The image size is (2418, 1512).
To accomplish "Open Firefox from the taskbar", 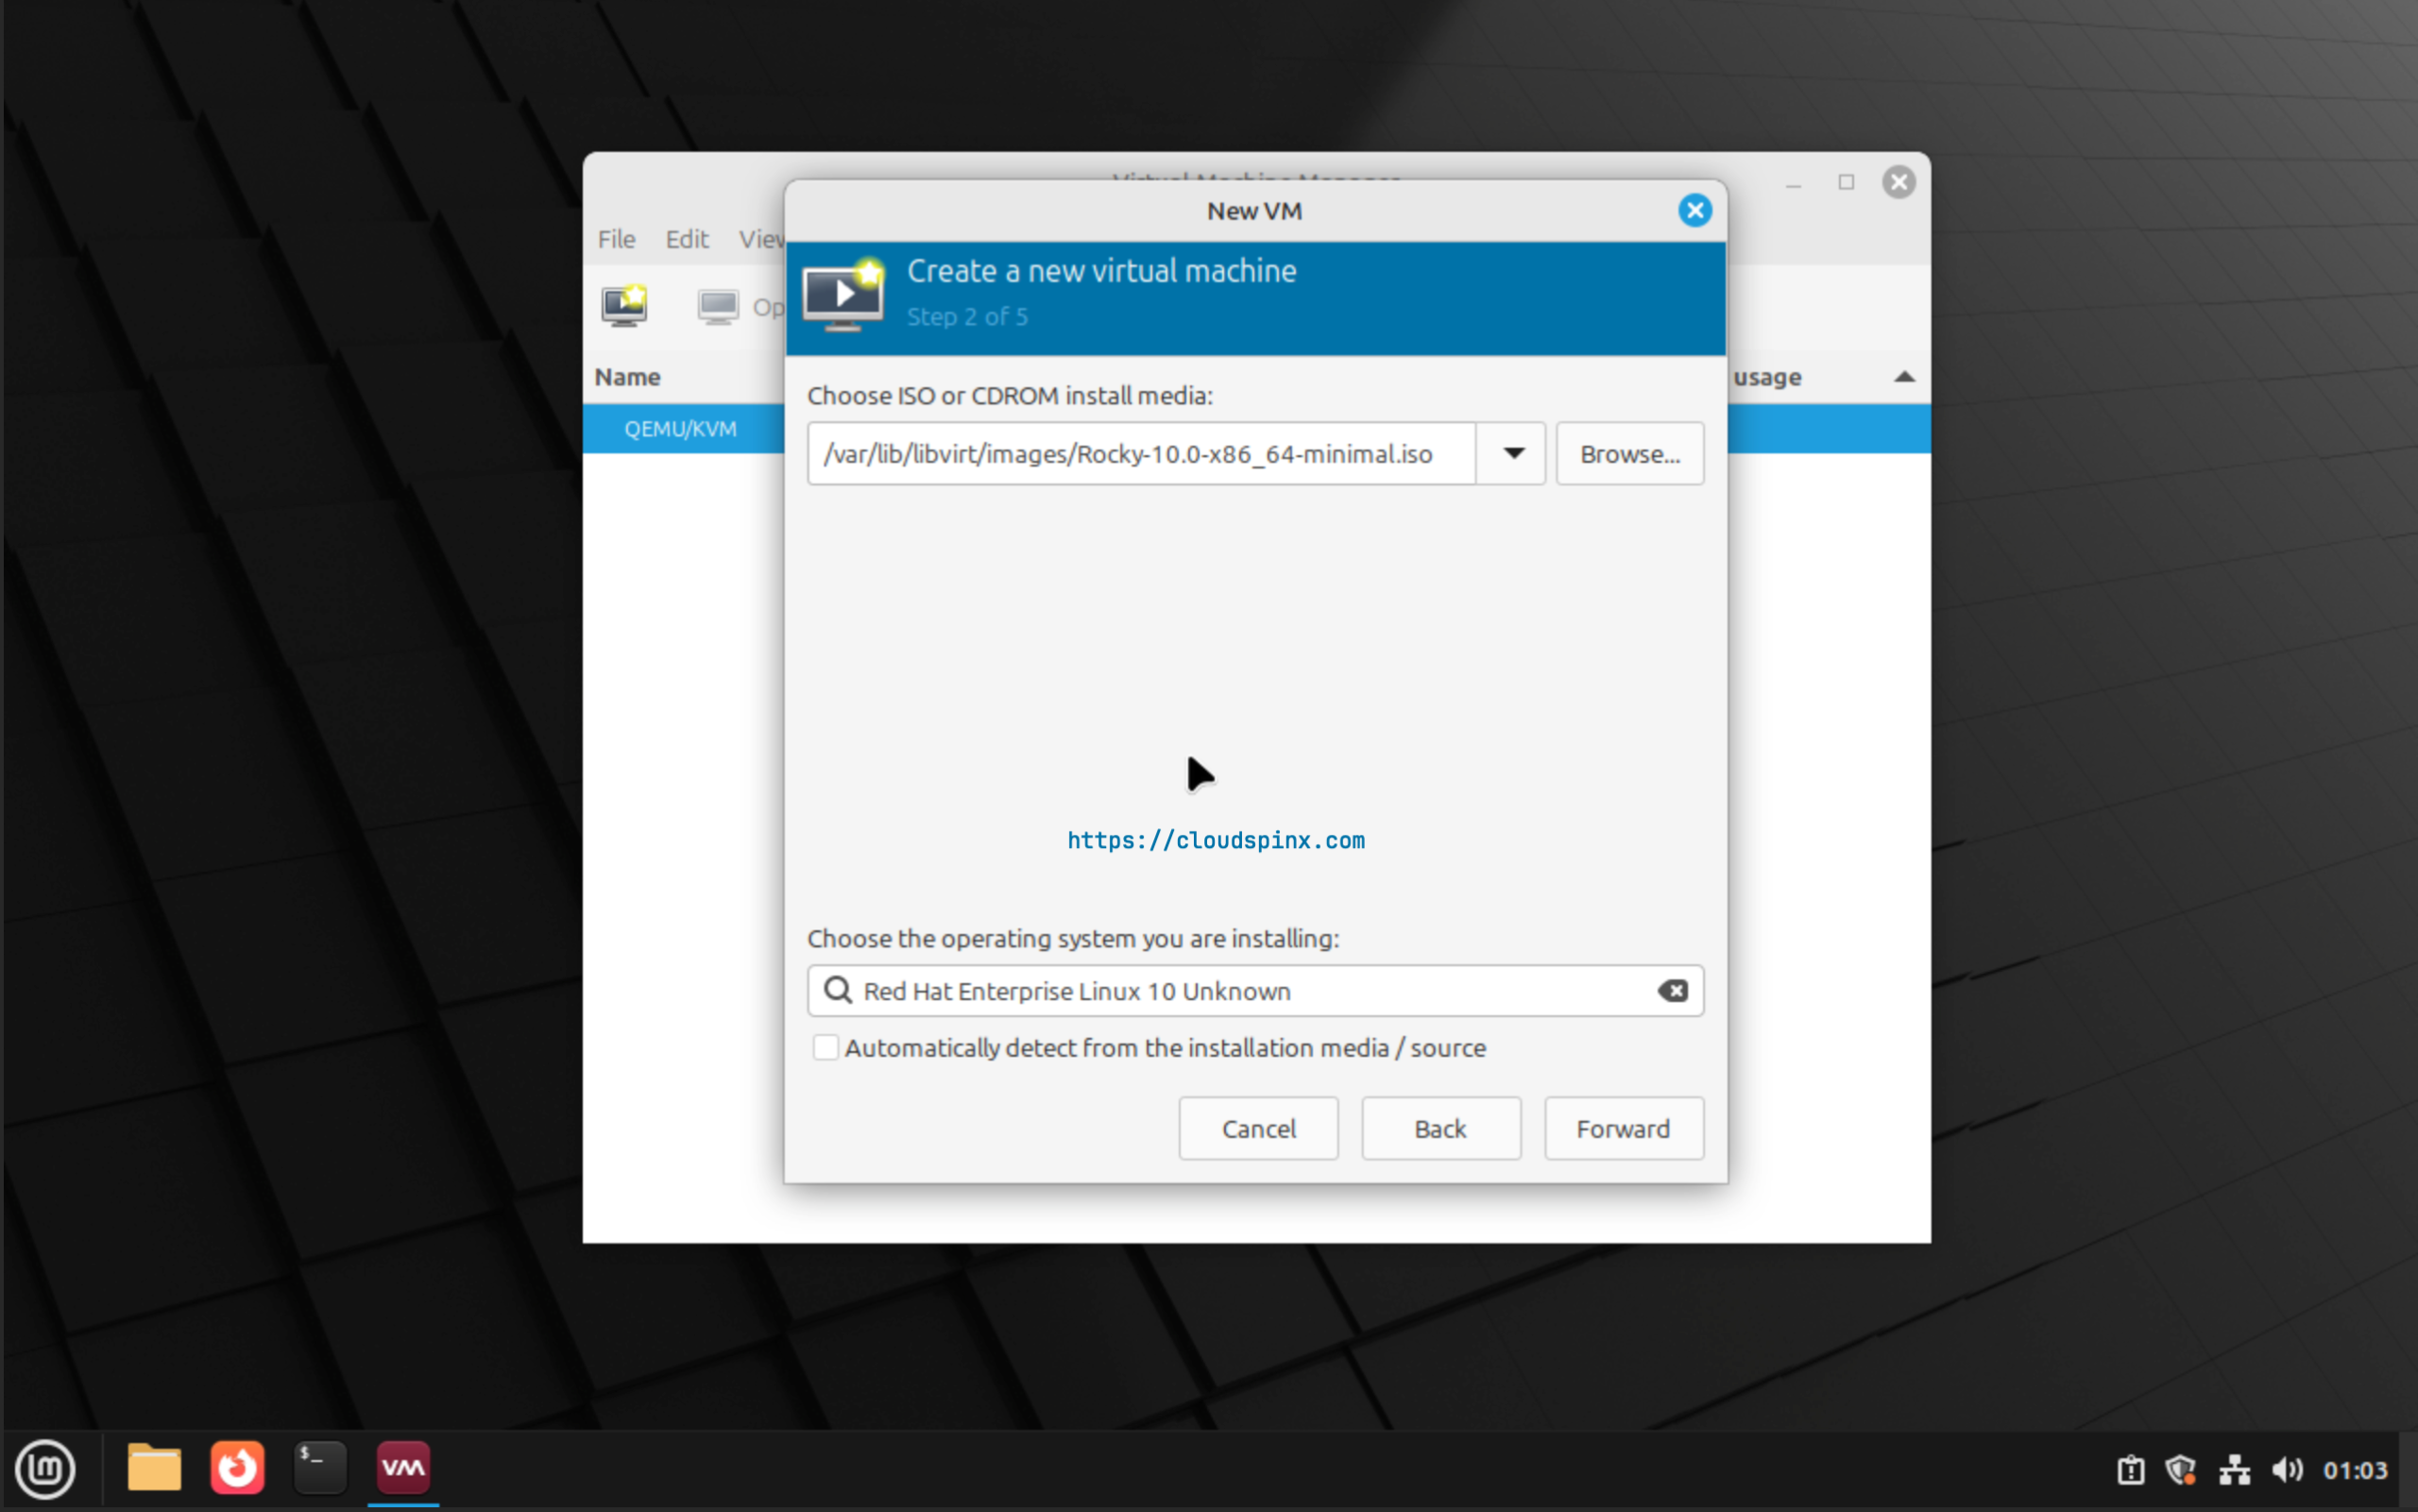I will click(236, 1468).
